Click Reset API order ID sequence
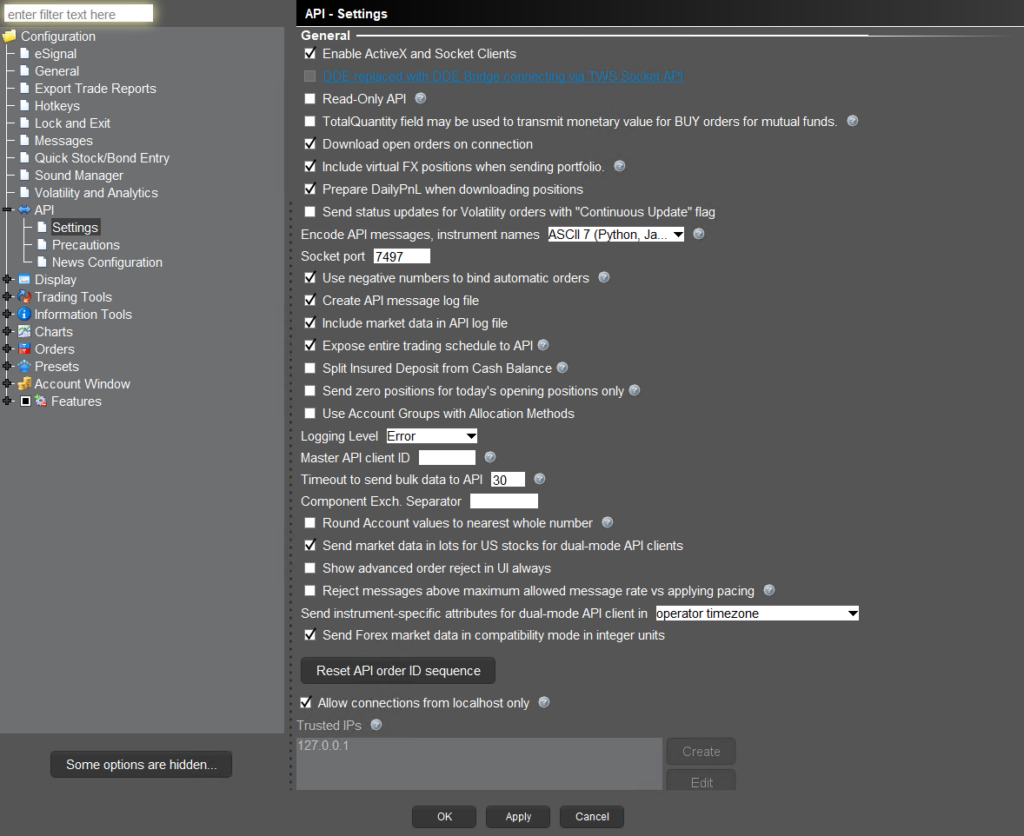Image resolution: width=1024 pixels, height=836 pixels. (x=397, y=670)
